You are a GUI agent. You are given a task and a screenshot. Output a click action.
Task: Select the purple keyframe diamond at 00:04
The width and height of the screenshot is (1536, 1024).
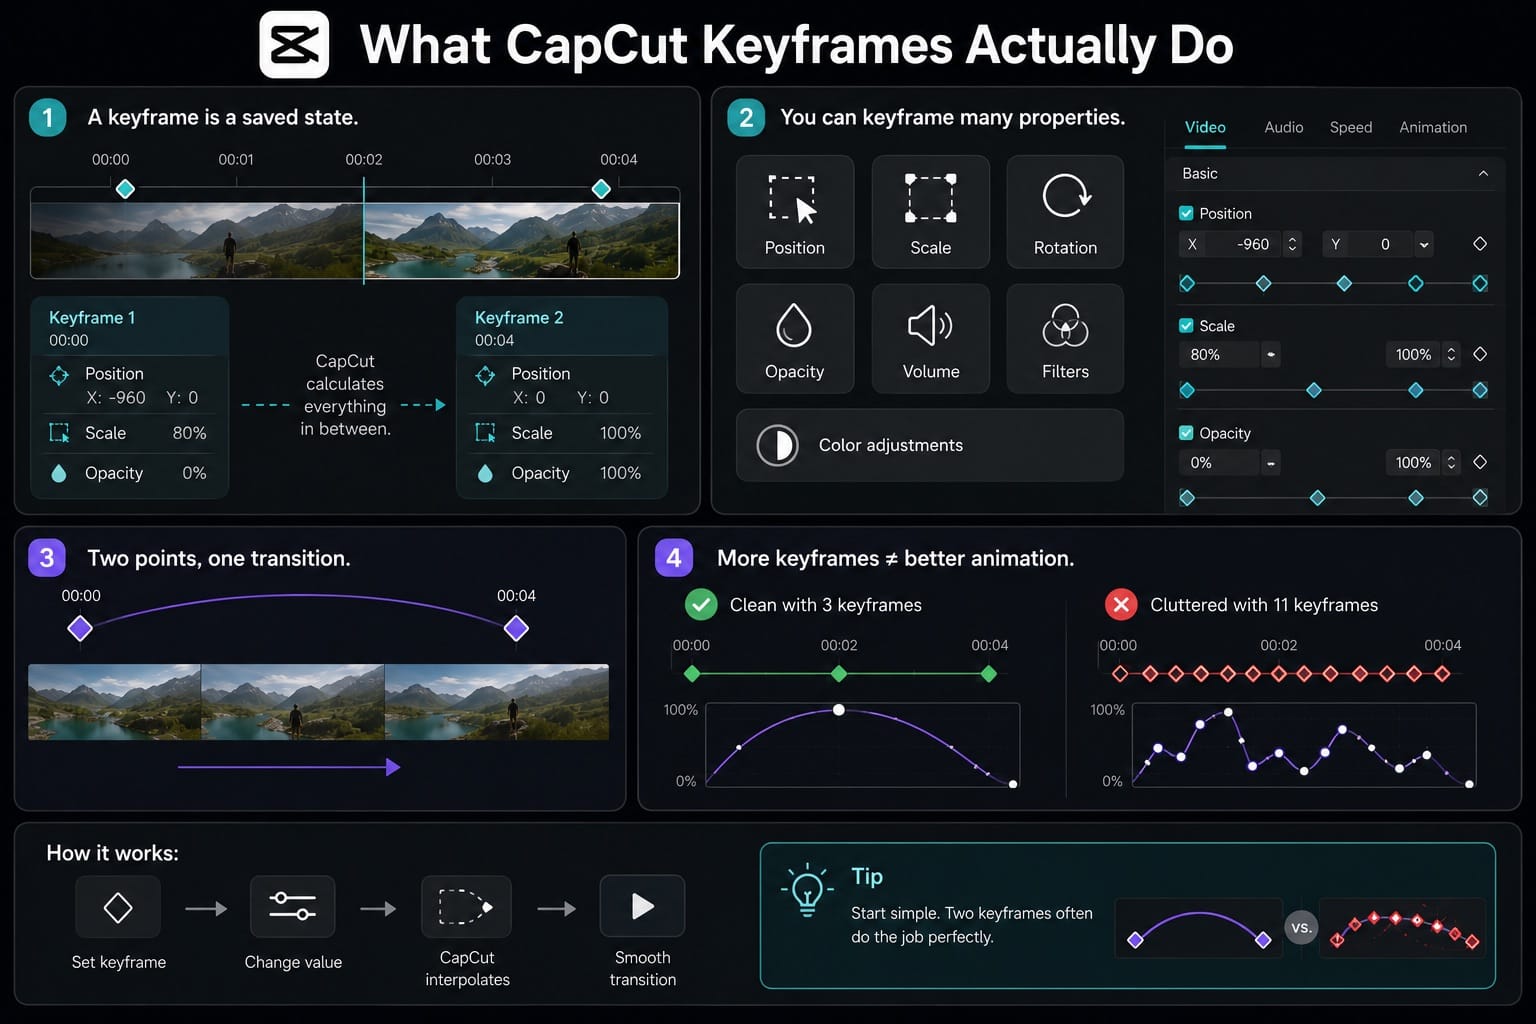click(516, 628)
